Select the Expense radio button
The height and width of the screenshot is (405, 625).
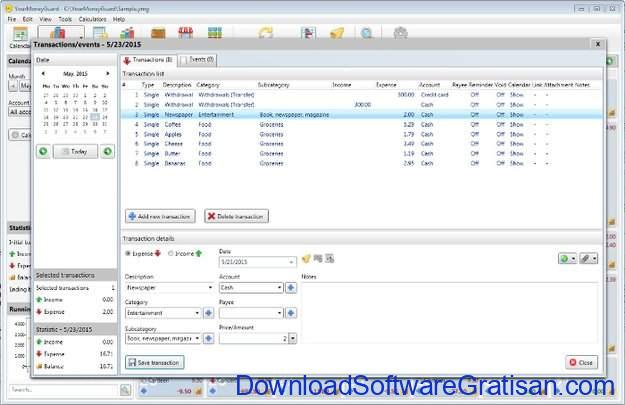[x=128, y=254]
